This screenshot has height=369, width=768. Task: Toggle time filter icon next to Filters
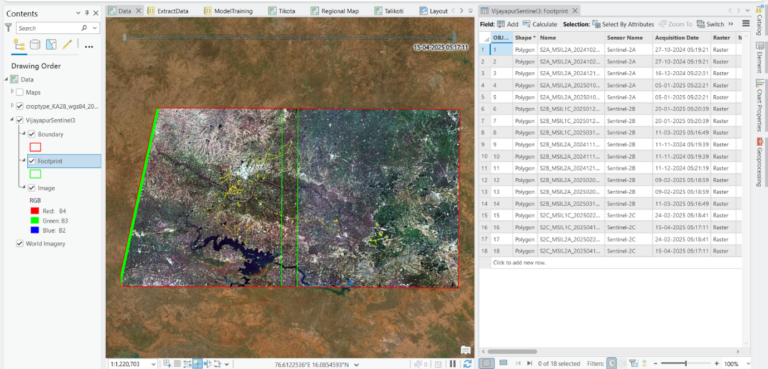point(611,364)
